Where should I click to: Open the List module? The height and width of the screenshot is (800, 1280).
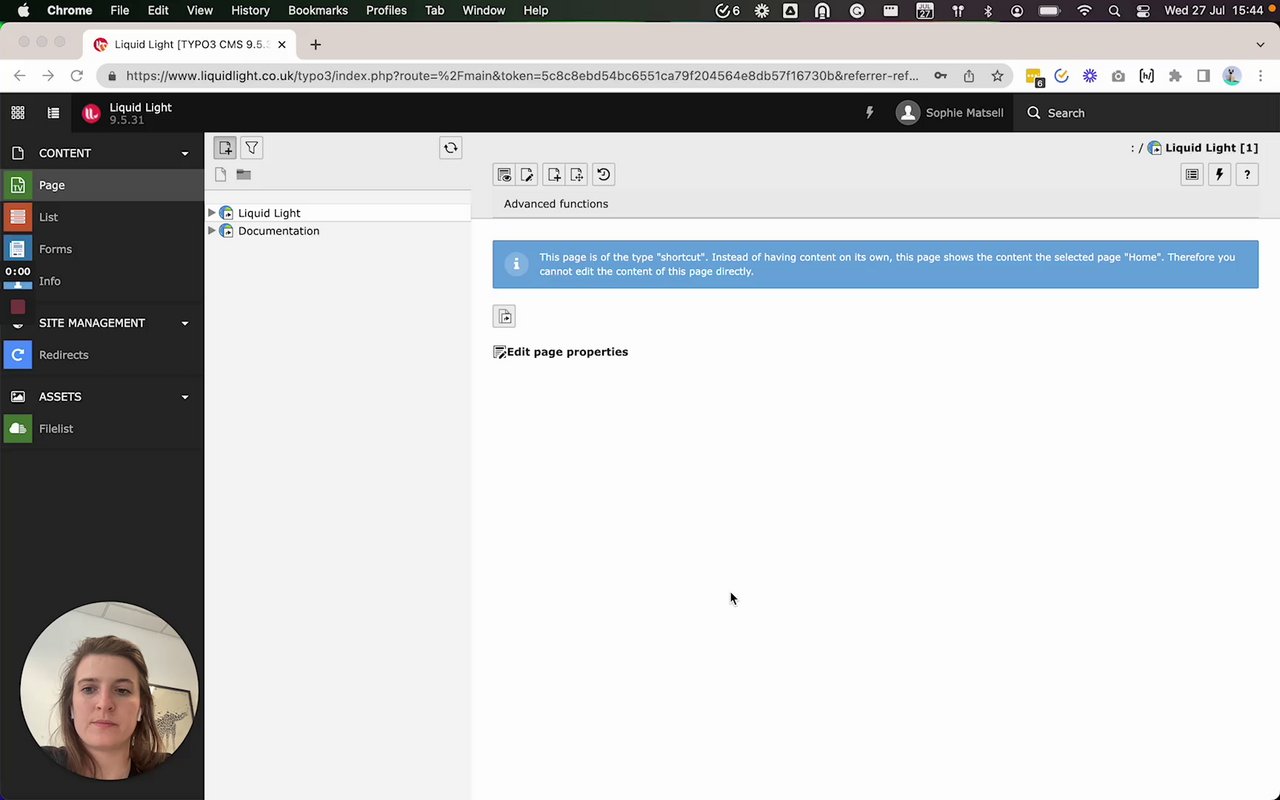tap(102, 217)
